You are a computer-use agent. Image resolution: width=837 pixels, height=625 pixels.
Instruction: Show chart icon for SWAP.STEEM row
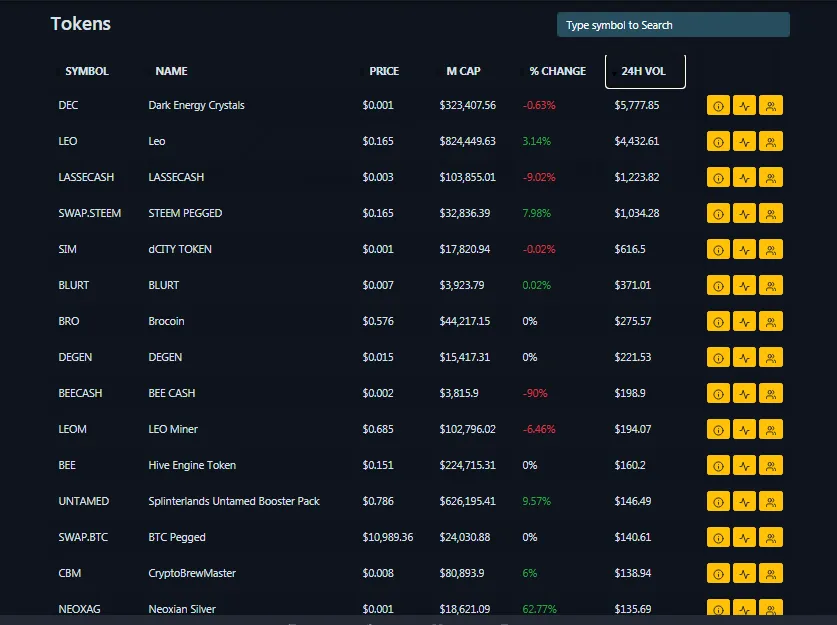click(744, 213)
